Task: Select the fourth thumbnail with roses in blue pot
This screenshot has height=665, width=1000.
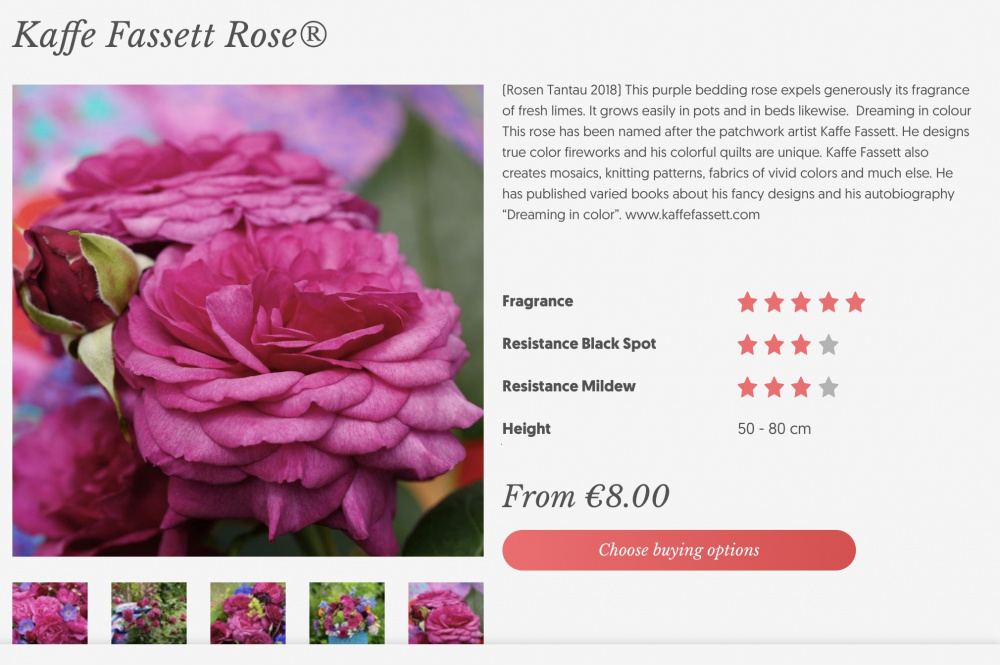Action: tap(347, 613)
